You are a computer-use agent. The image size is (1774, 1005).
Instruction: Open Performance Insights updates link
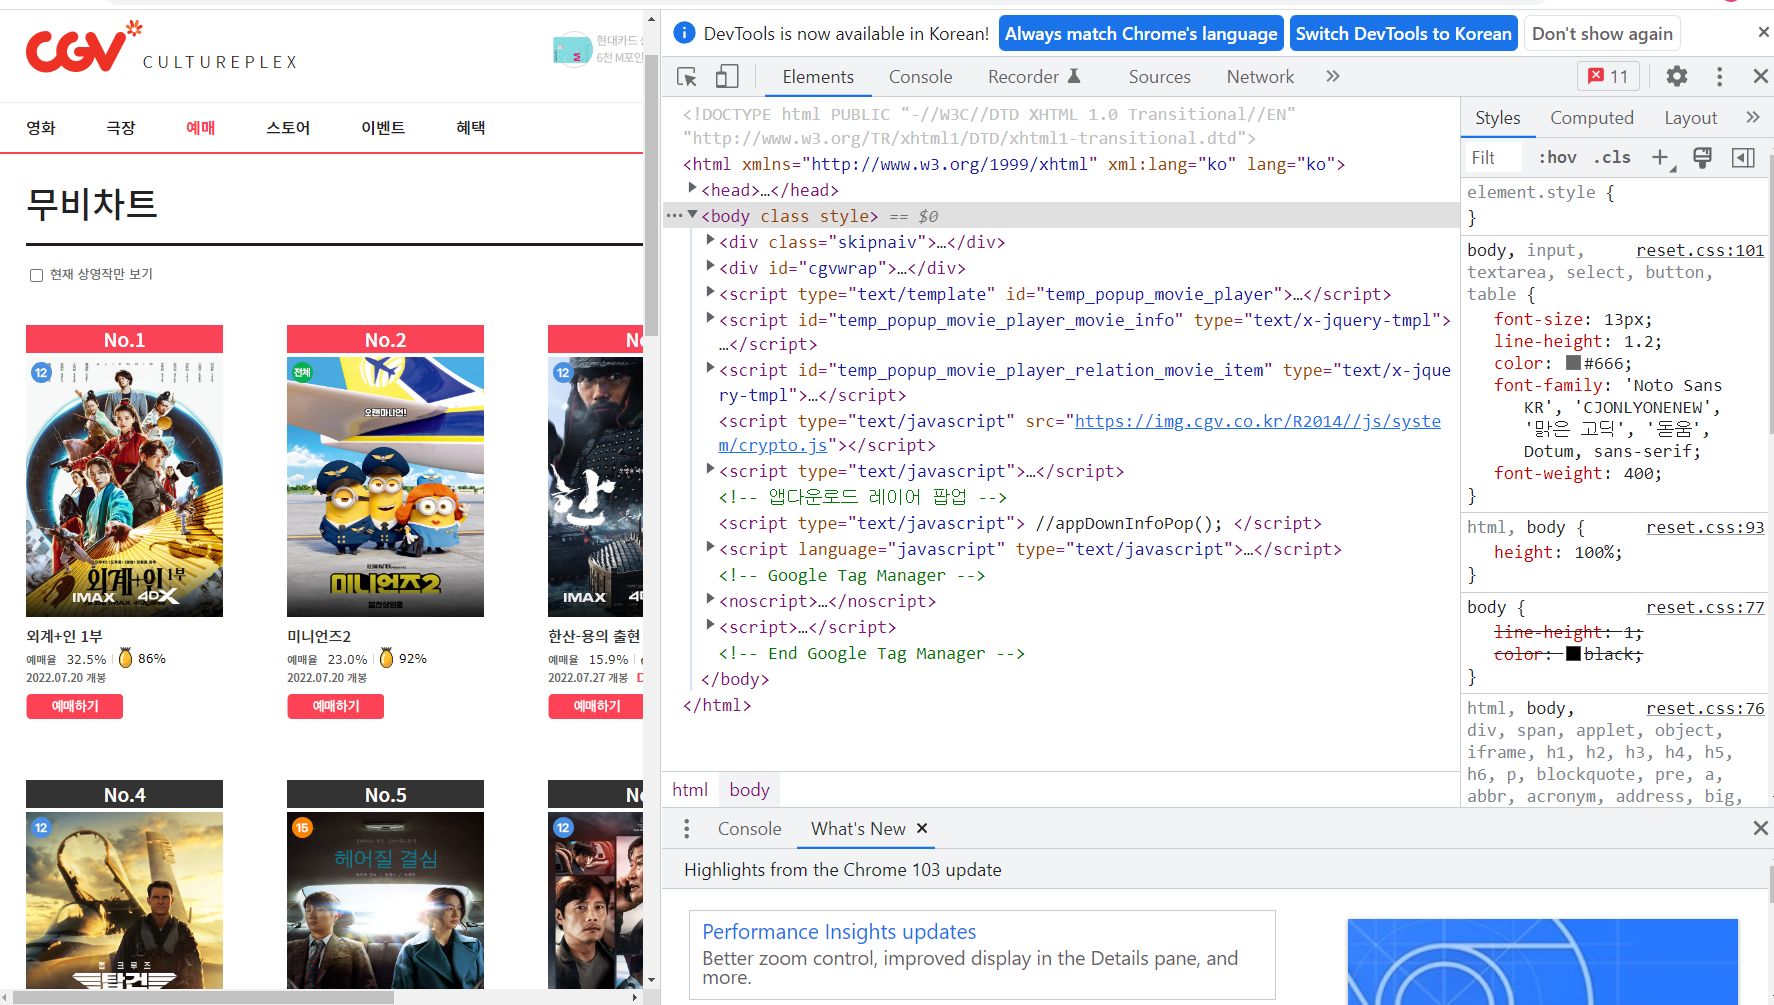coord(839,932)
